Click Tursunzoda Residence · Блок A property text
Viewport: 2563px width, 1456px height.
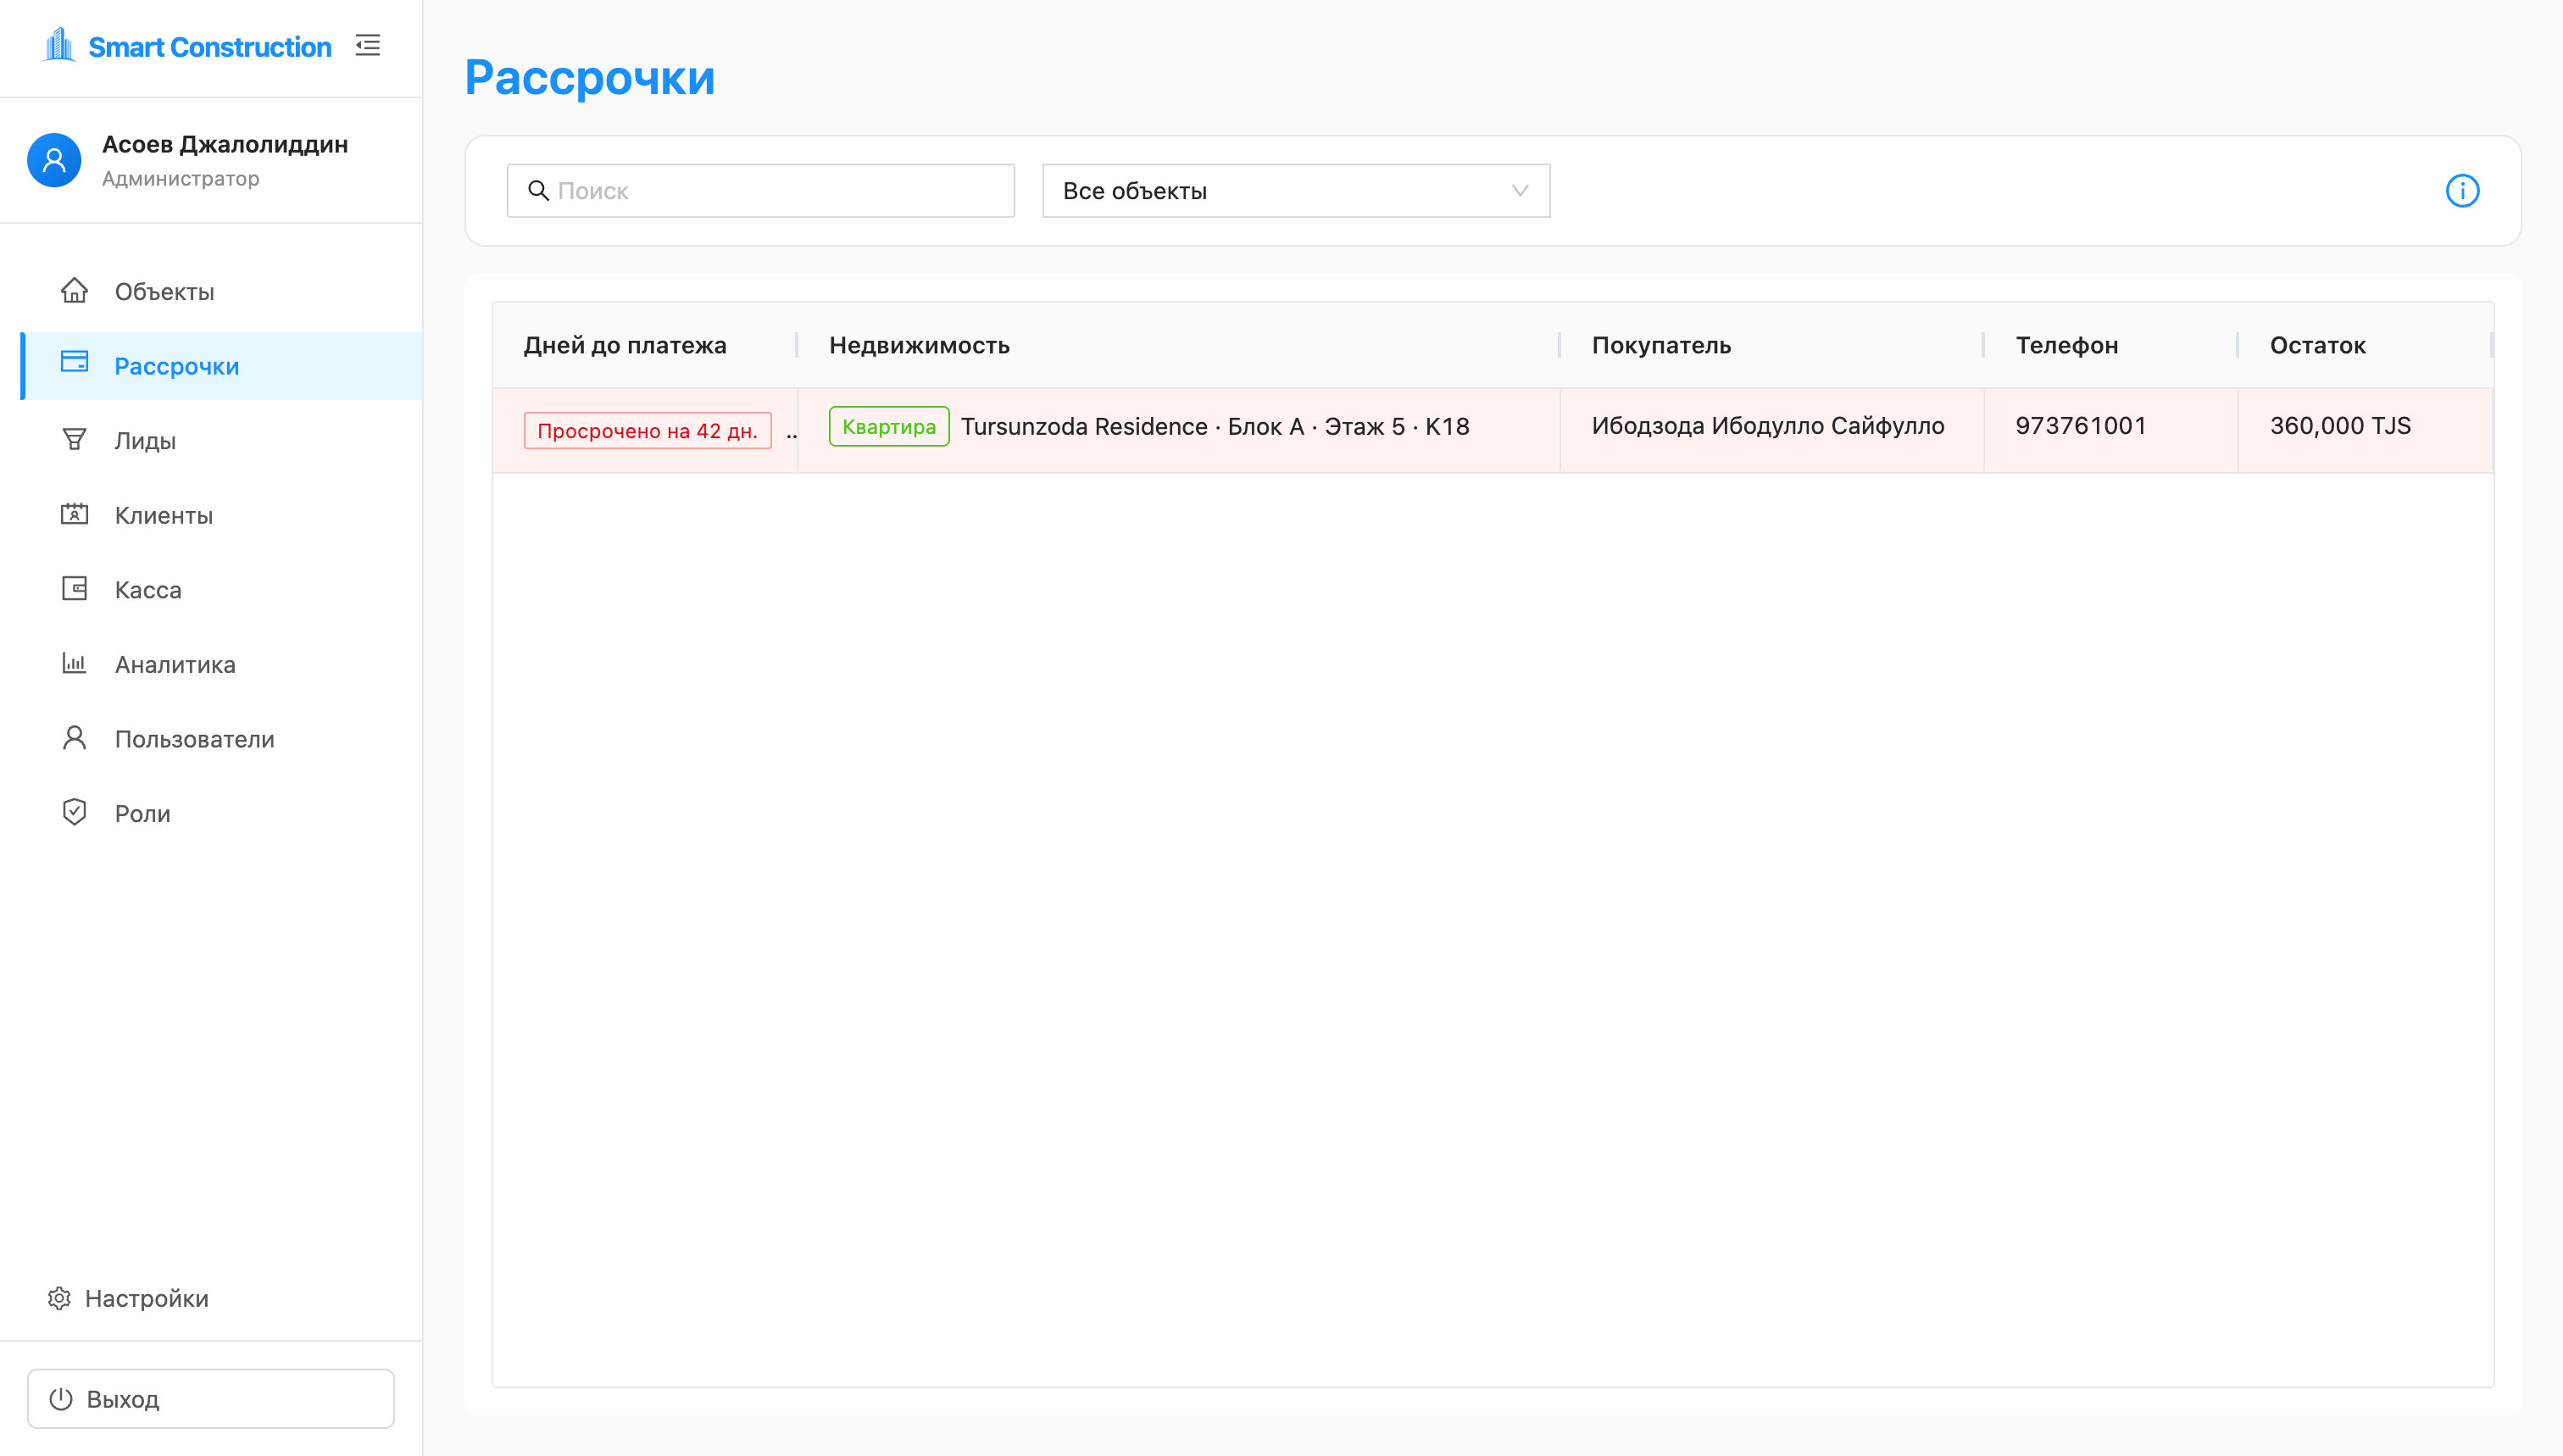(x=1215, y=426)
